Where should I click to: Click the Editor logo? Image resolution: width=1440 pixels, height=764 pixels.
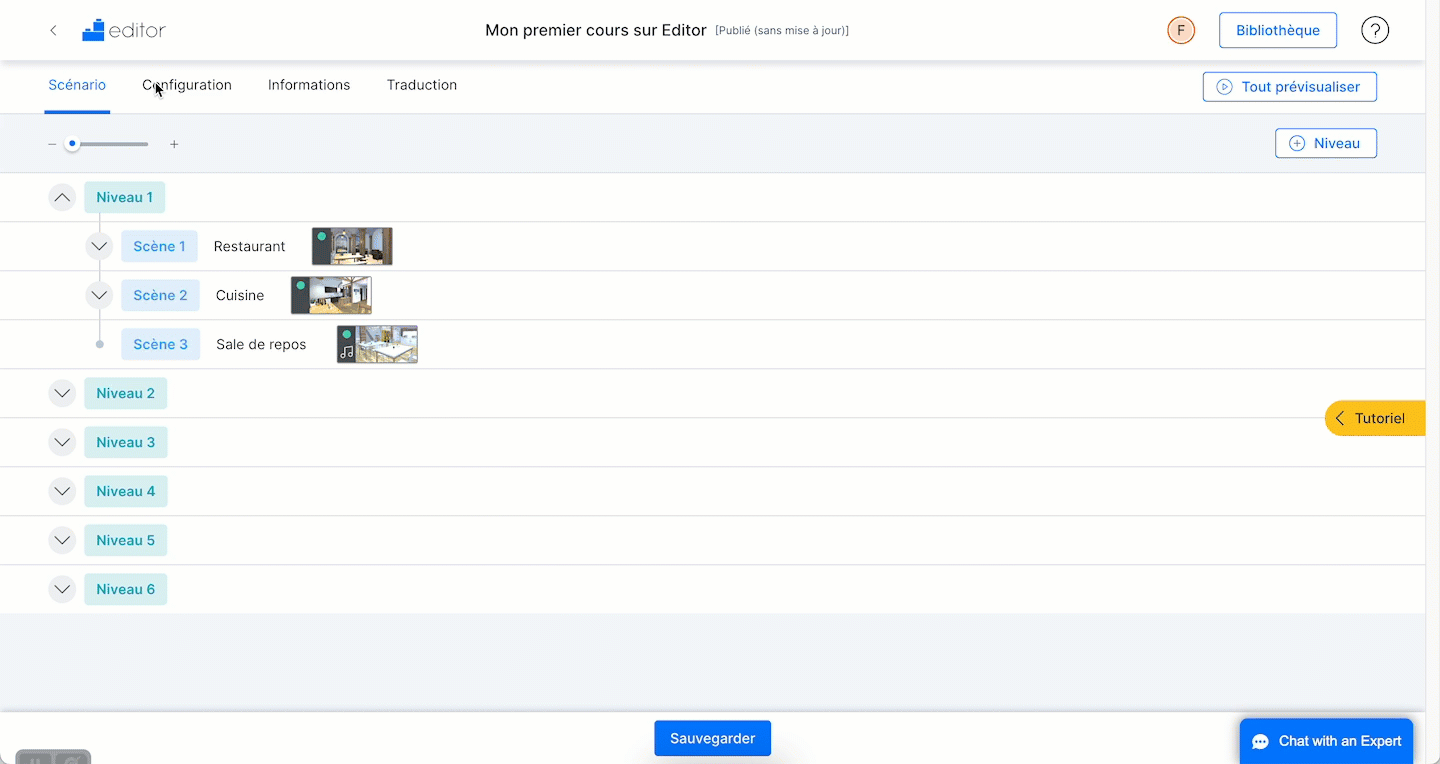pyautogui.click(x=124, y=30)
